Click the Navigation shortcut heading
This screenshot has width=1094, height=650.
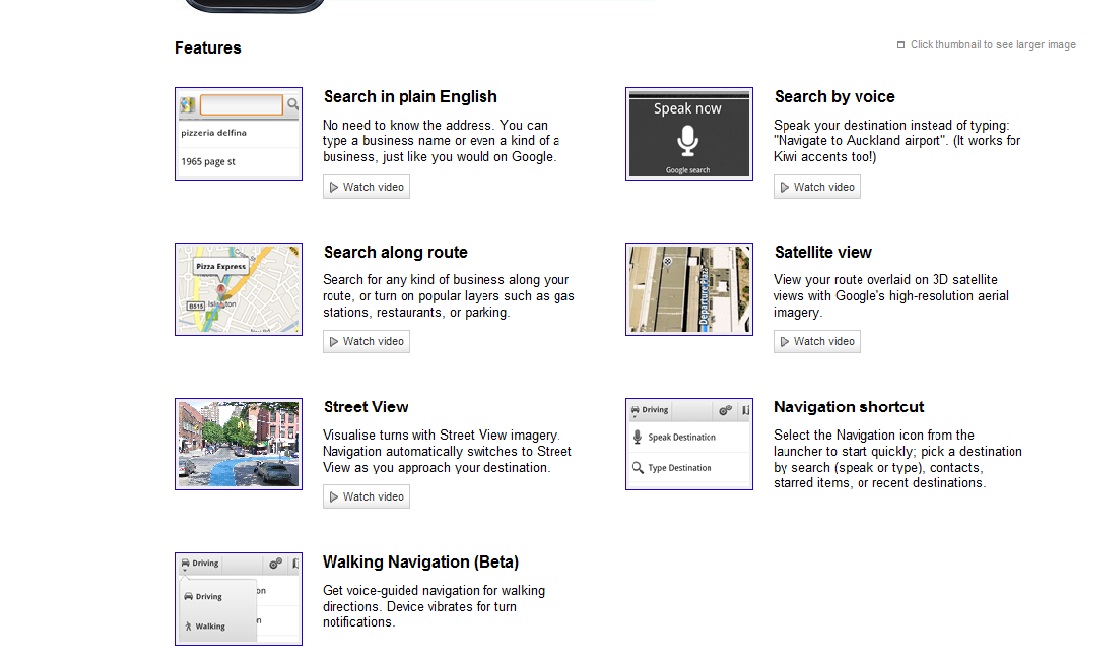(x=849, y=407)
